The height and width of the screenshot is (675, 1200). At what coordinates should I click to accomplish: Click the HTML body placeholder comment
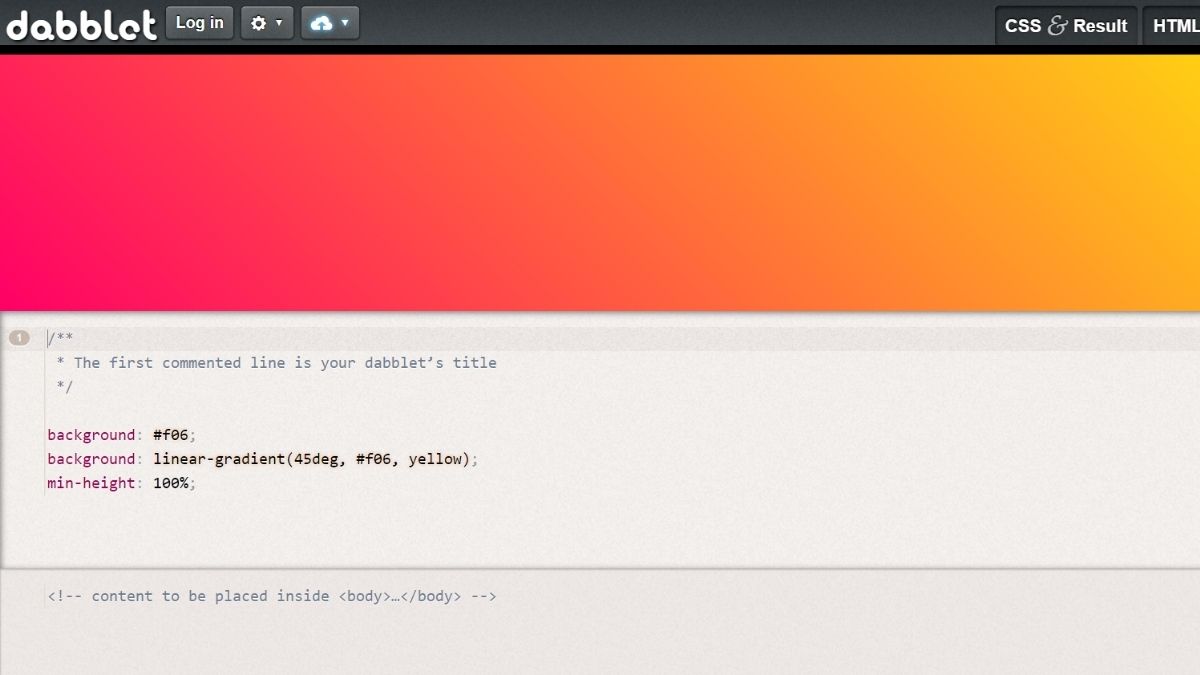(272, 596)
